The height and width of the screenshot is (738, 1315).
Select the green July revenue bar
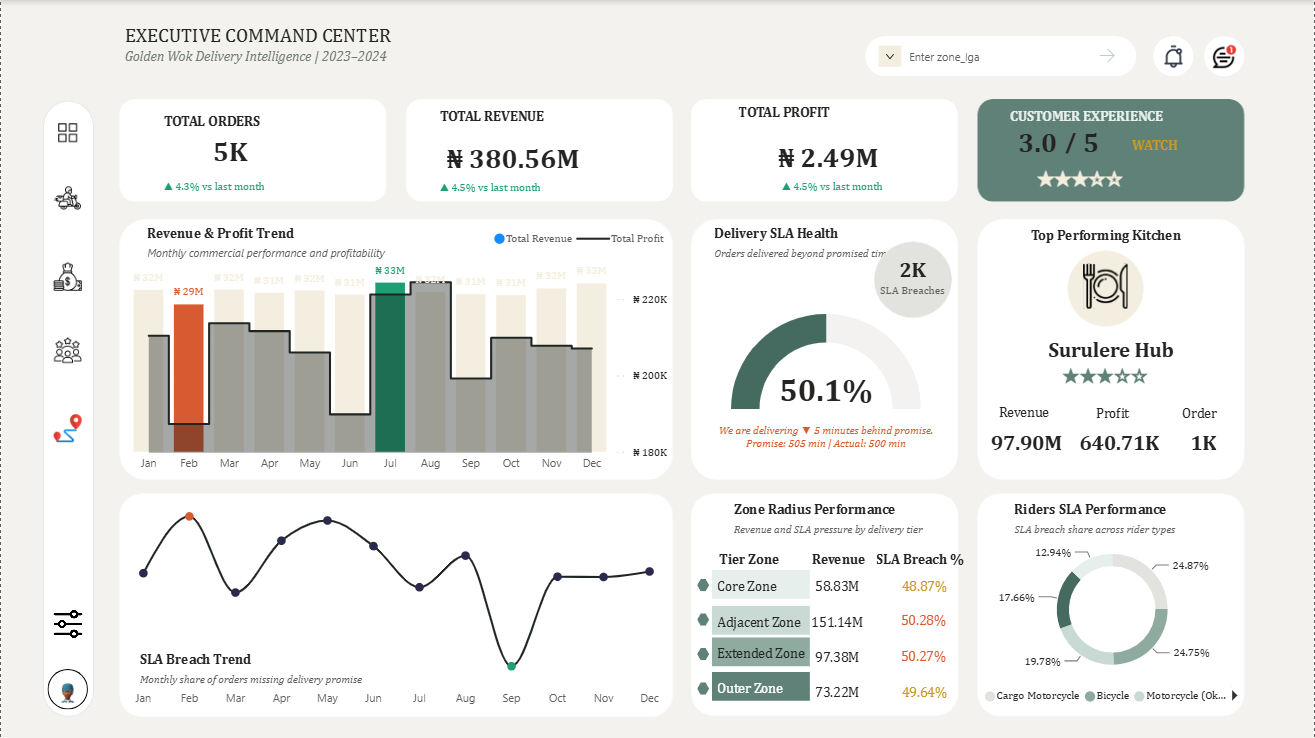click(x=390, y=367)
